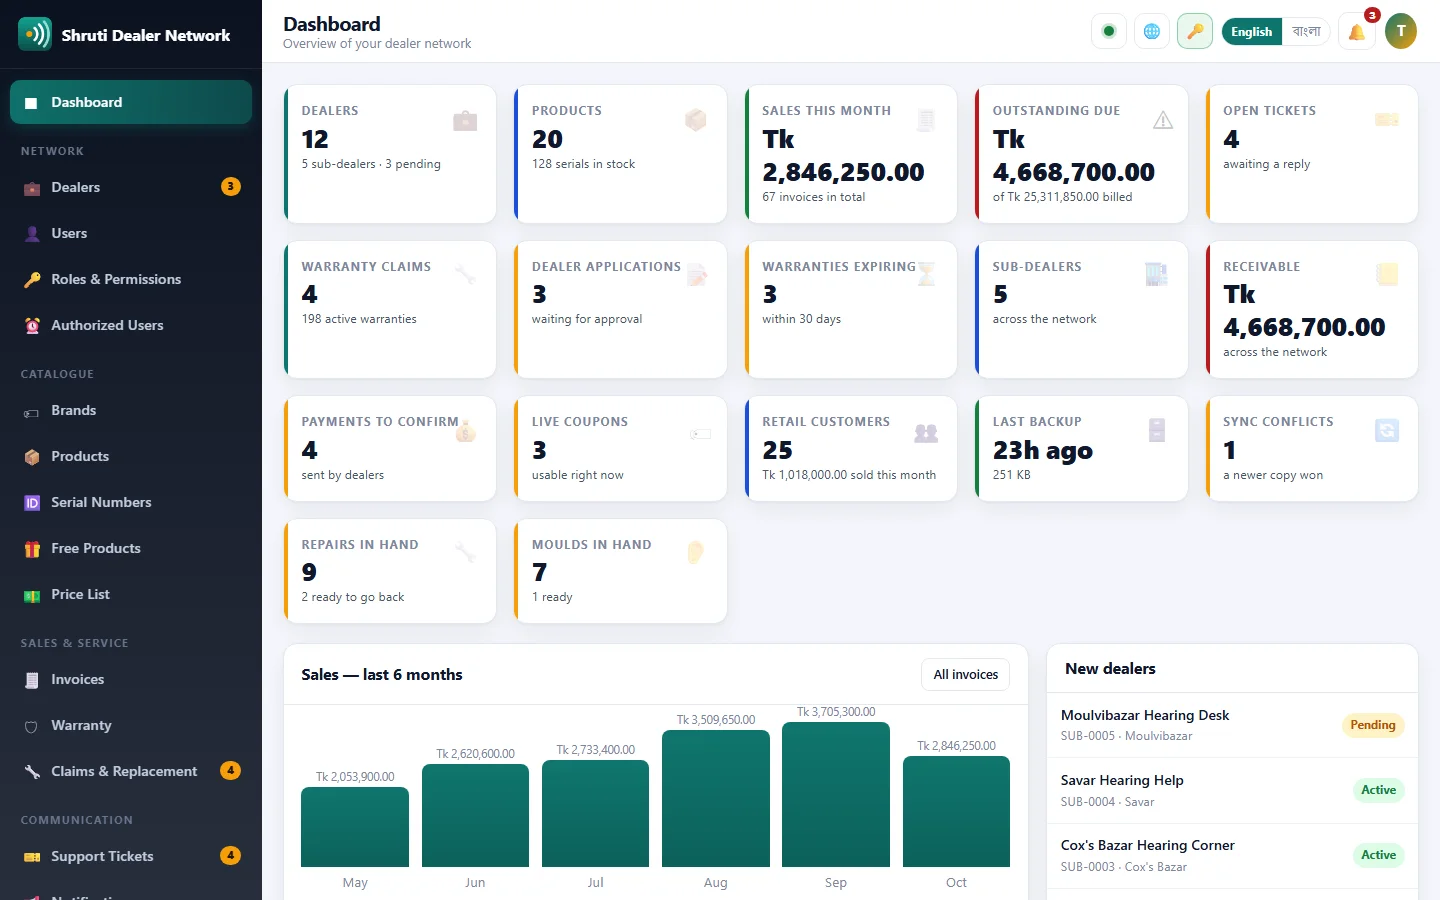
Task: Open Cox's Bazar Hearing Corner dealer entry
Action: [1232, 856]
